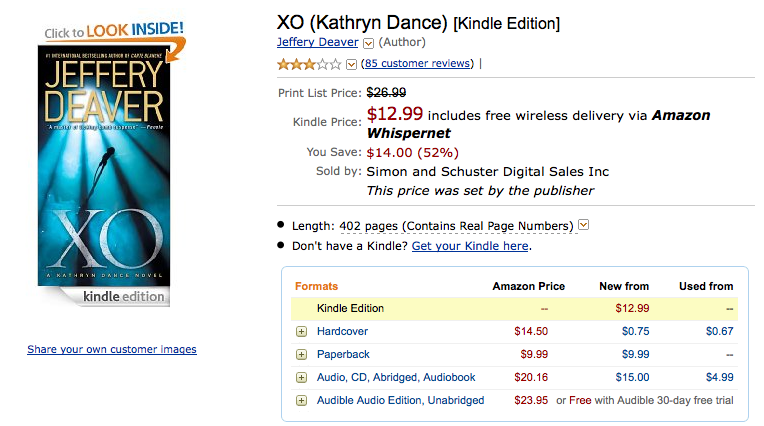Open the dropdown next to Jeffery Deaver
The height and width of the screenshot is (426, 764).
(x=369, y=43)
